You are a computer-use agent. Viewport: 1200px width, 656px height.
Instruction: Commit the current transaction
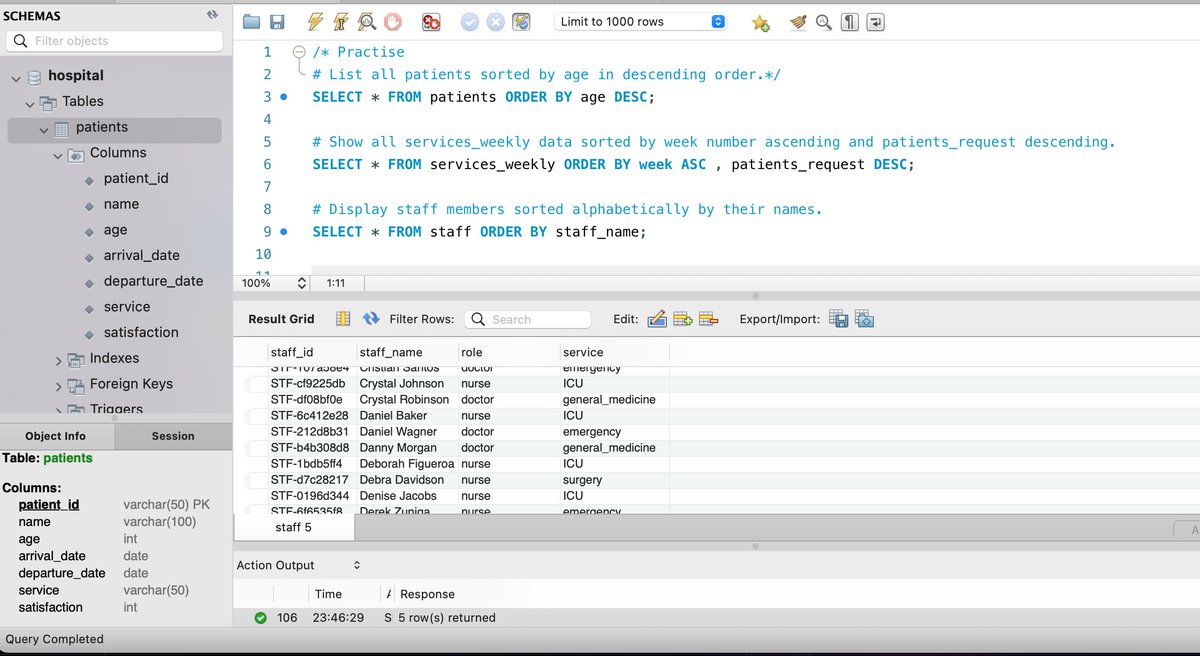pos(469,21)
